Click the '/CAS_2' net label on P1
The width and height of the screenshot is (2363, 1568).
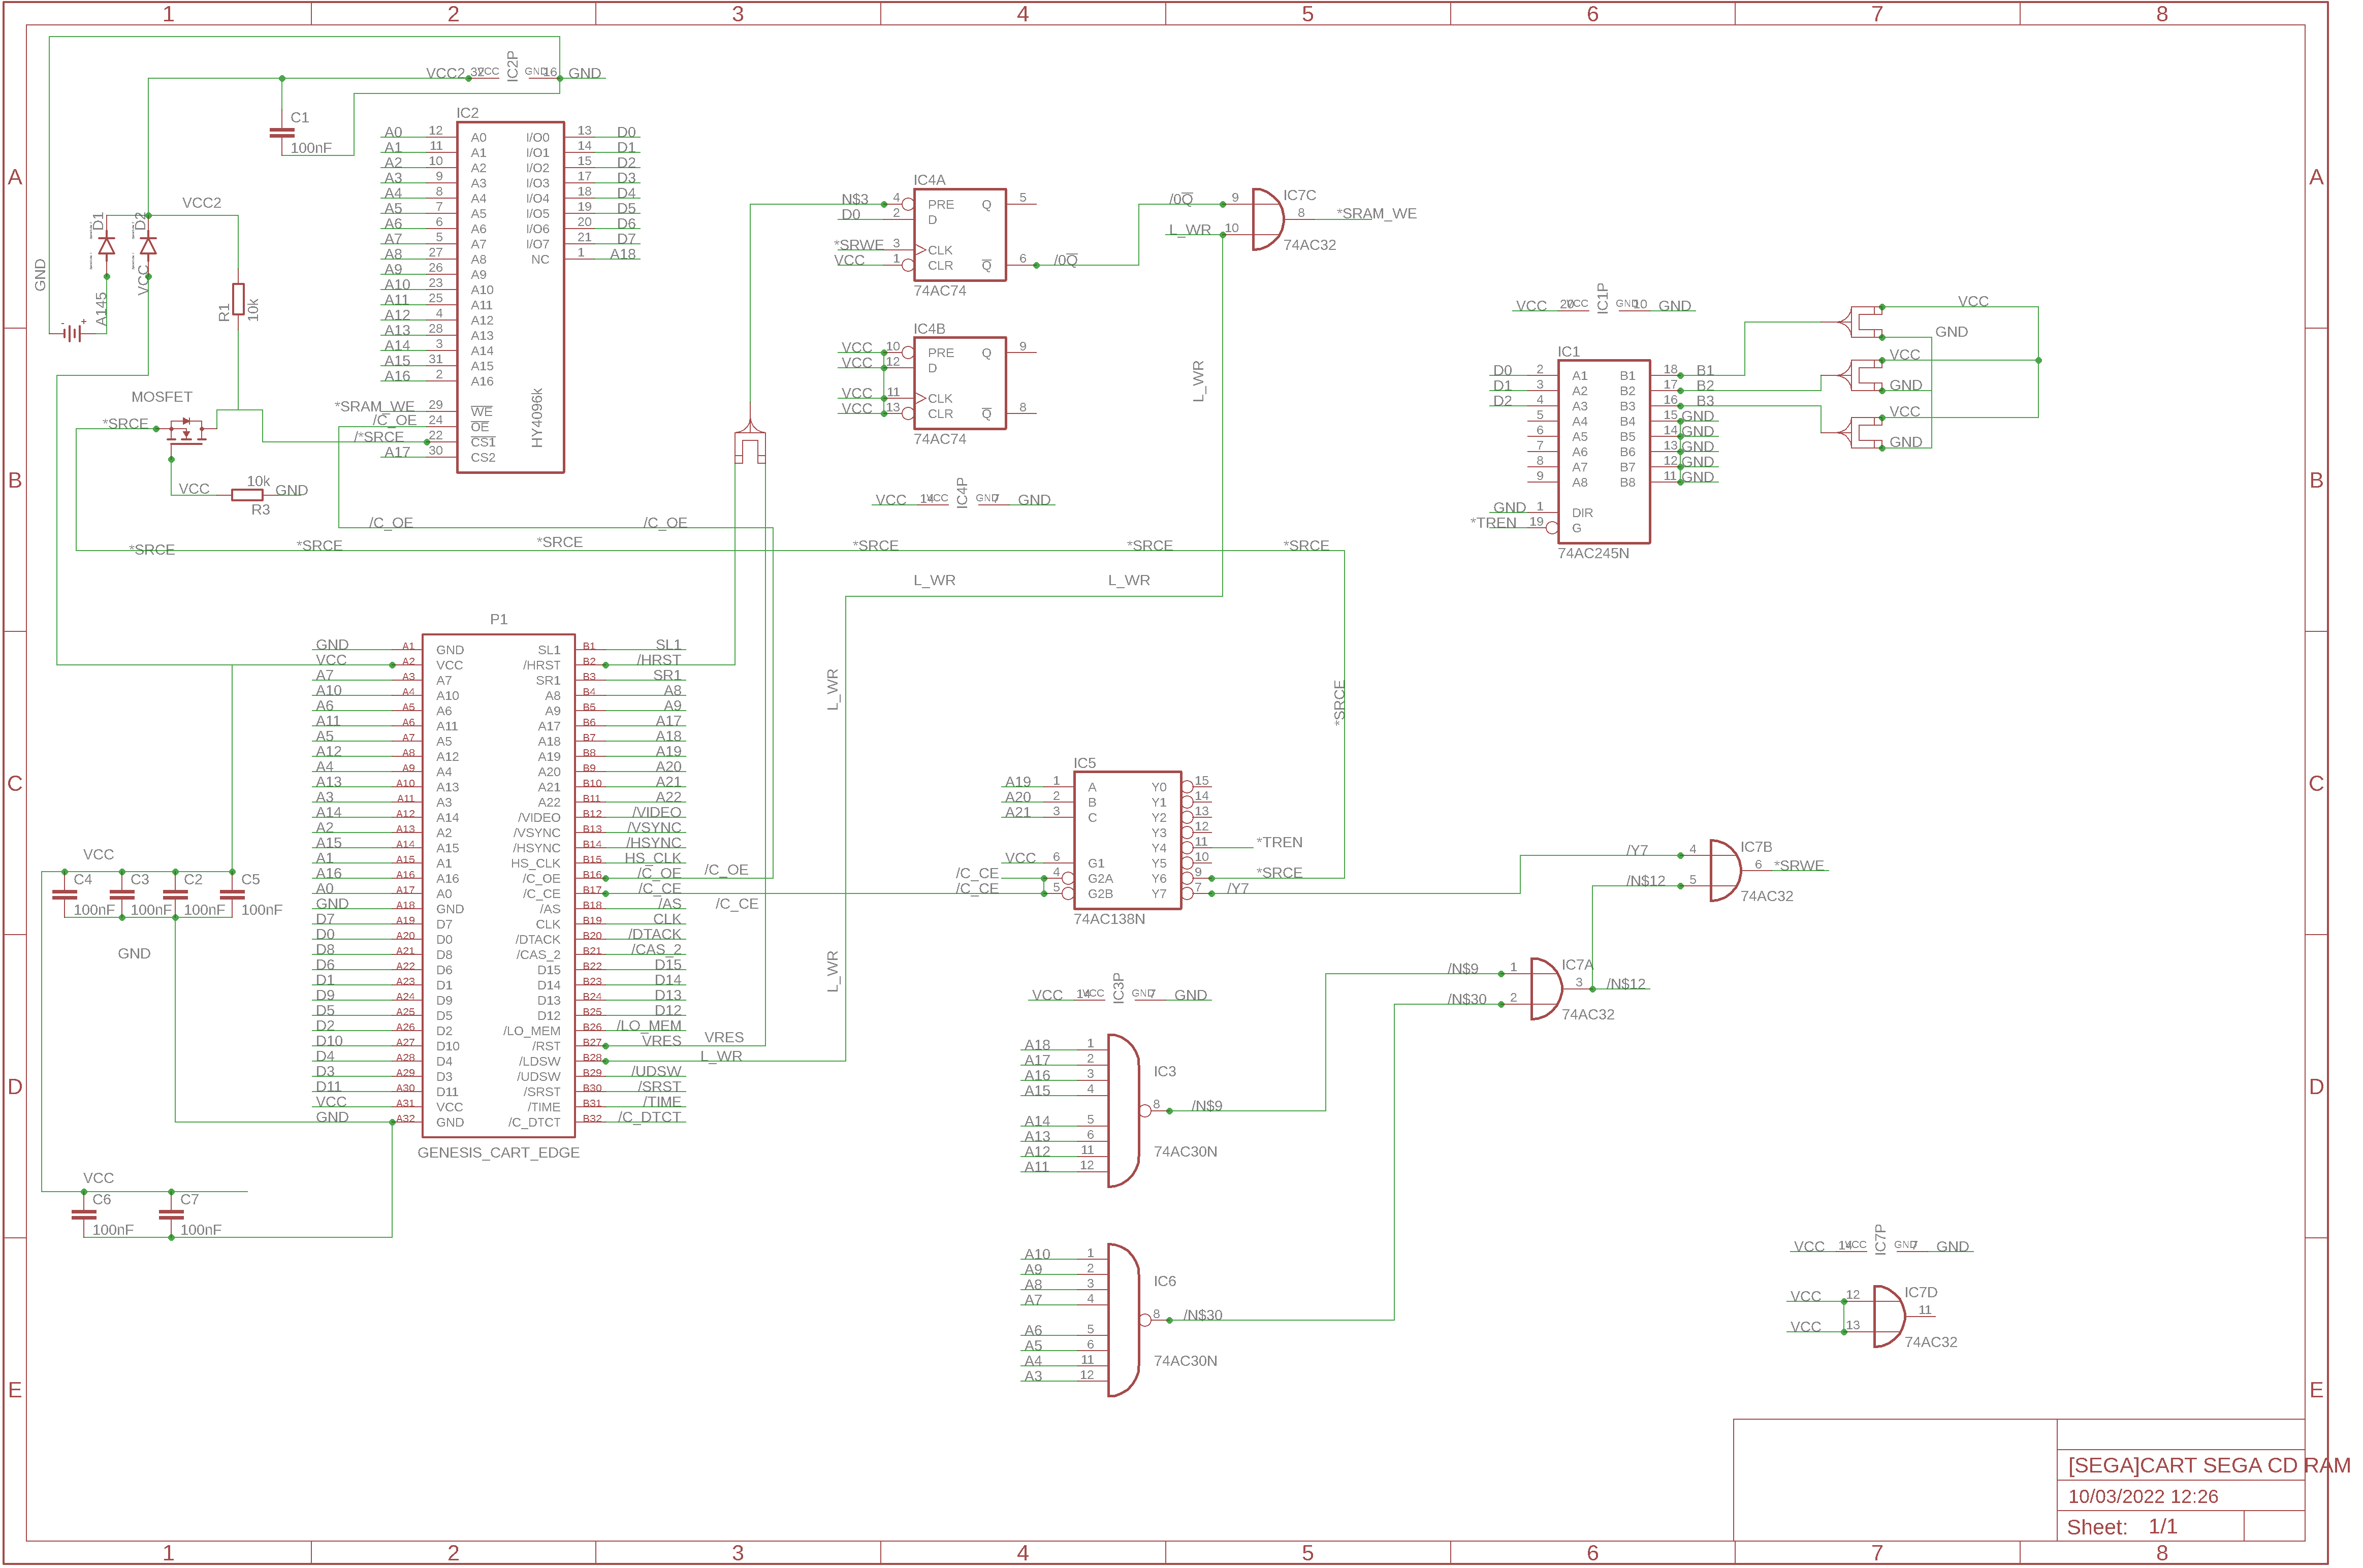coord(656,949)
